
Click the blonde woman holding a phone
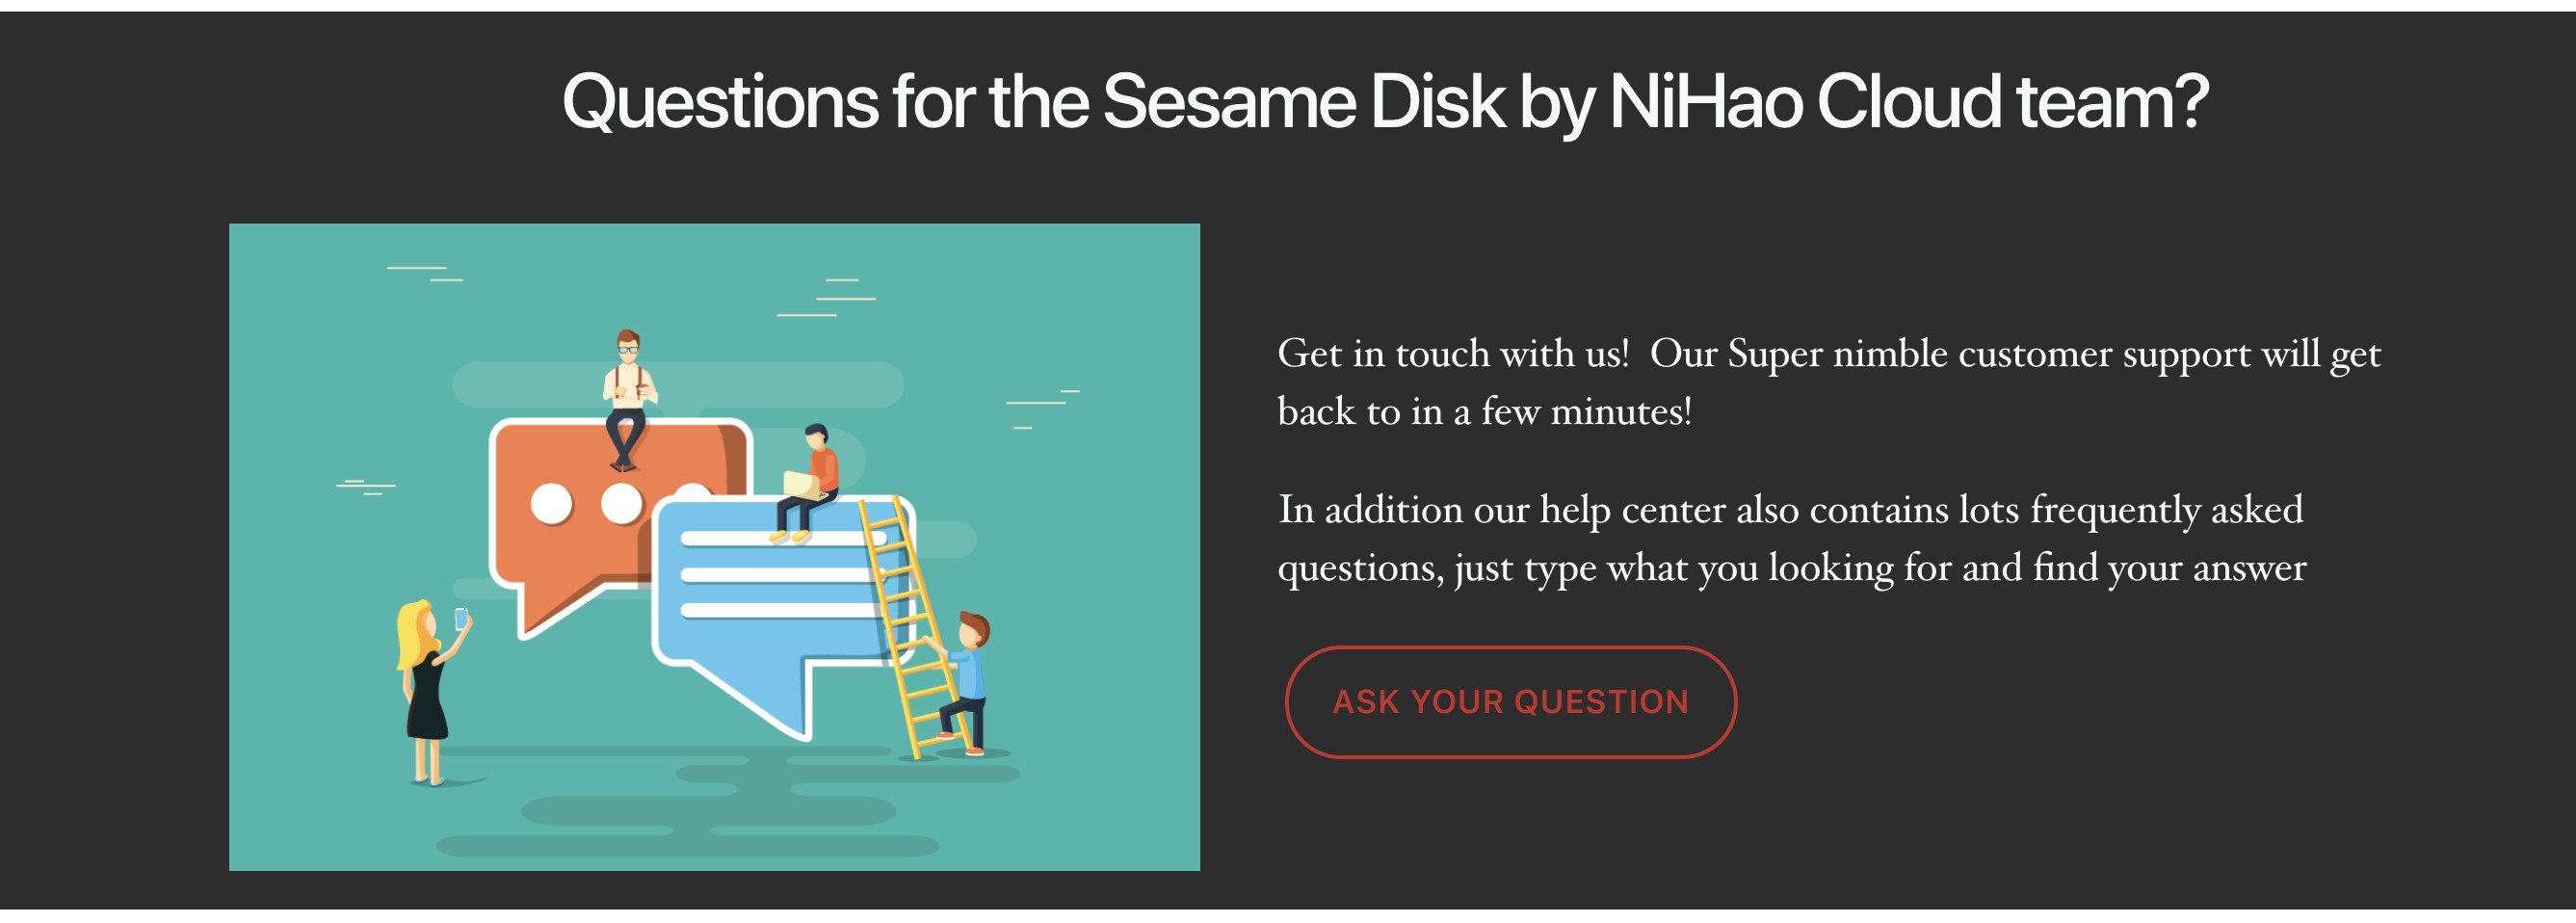[432, 692]
